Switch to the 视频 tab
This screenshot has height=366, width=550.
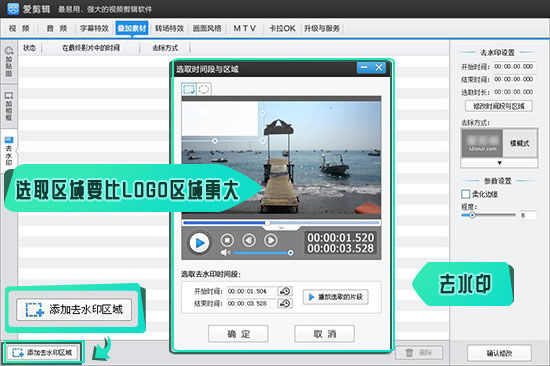tap(20, 28)
